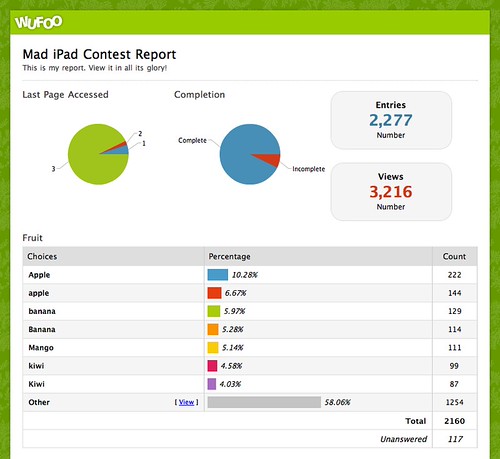Click pie label '2' on Last Page chart
Screen dimensions: 500x459
click(140, 133)
